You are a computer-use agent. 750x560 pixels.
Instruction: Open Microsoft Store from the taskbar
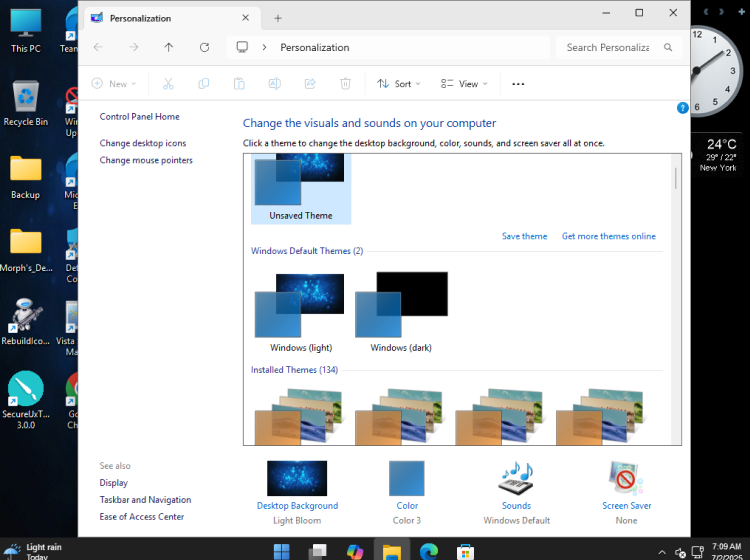click(x=465, y=551)
